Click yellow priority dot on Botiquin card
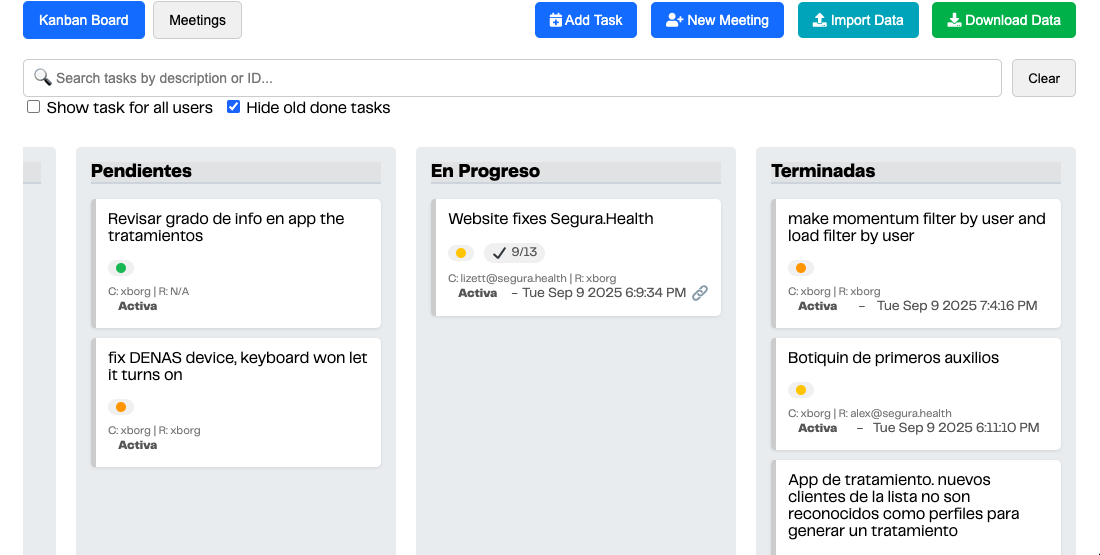The height and width of the screenshot is (555, 1100). pos(801,390)
